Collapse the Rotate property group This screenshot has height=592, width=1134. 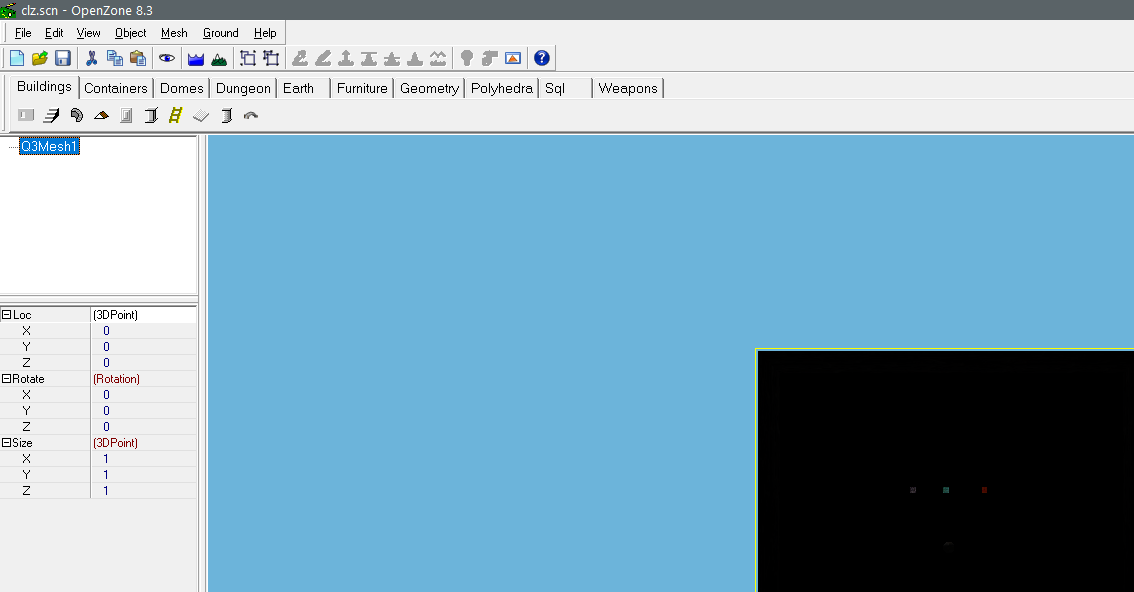click(x=6, y=379)
